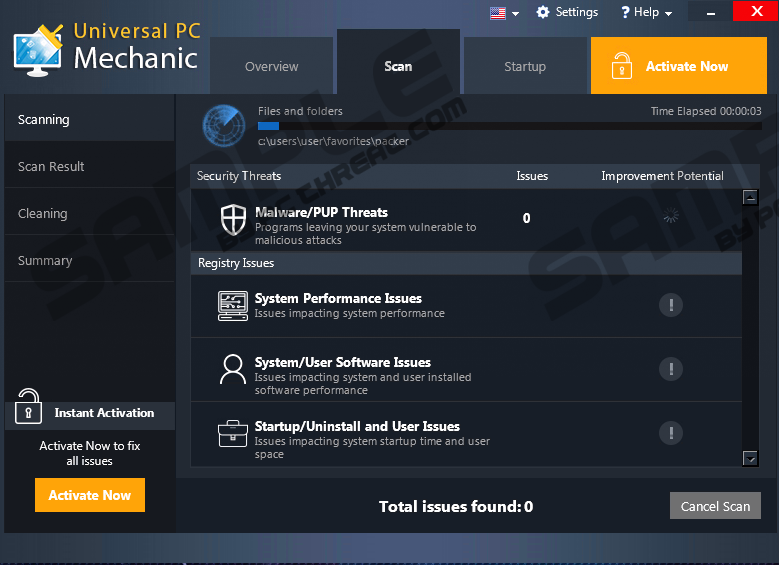Click Cancel Scan button
This screenshot has width=779, height=565.
(x=715, y=506)
